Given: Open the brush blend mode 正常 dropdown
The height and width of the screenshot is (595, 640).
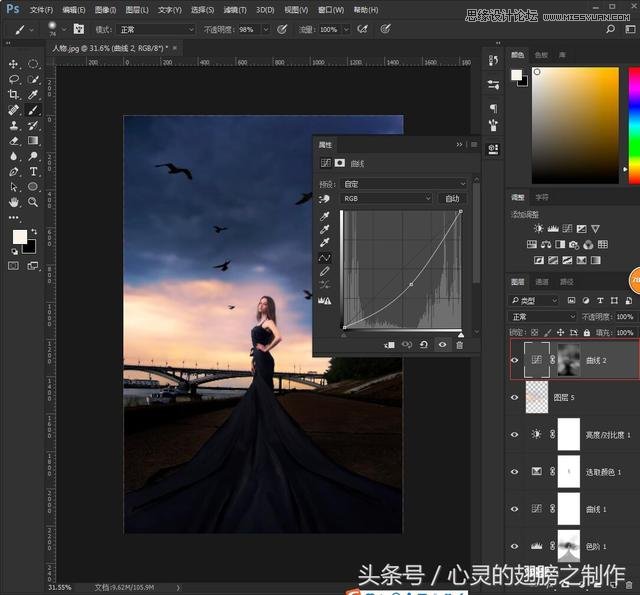Looking at the screenshot, I should pos(156,29).
